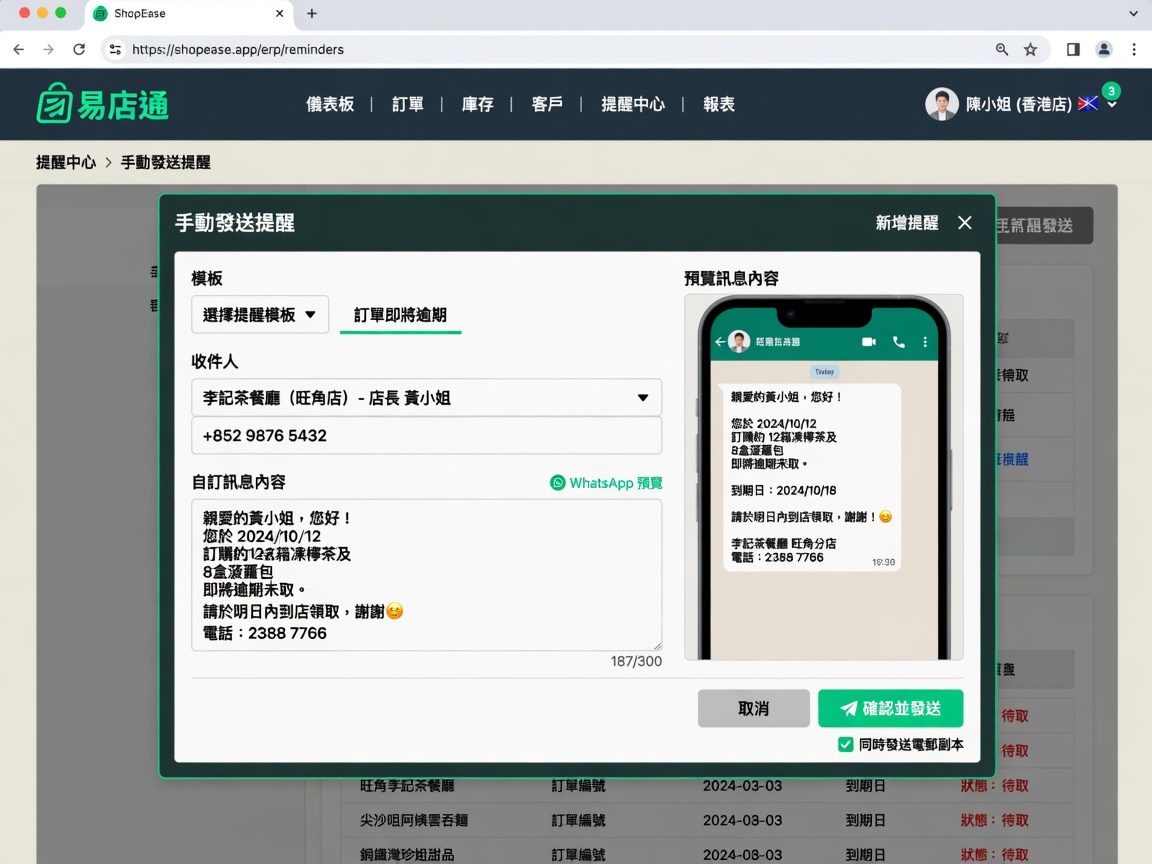1152x864 pixels.
Task: Click 訂單編號 in 尖沙咀阿姨雲吞麵 row
Action: click(578, 820)
